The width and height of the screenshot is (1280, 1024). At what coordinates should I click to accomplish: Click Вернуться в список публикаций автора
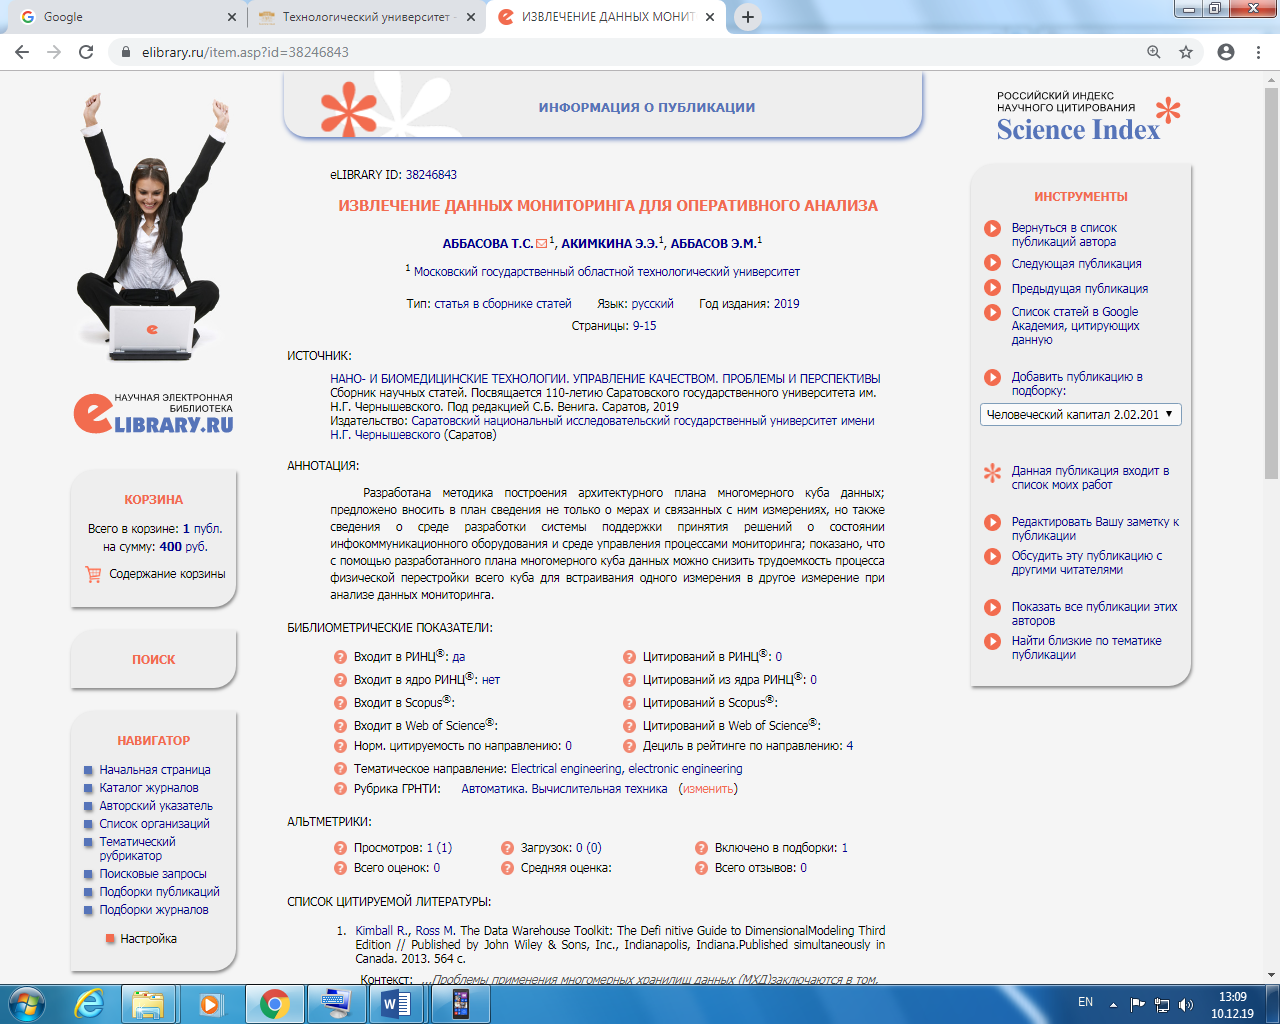click(x=1064, y=235)
